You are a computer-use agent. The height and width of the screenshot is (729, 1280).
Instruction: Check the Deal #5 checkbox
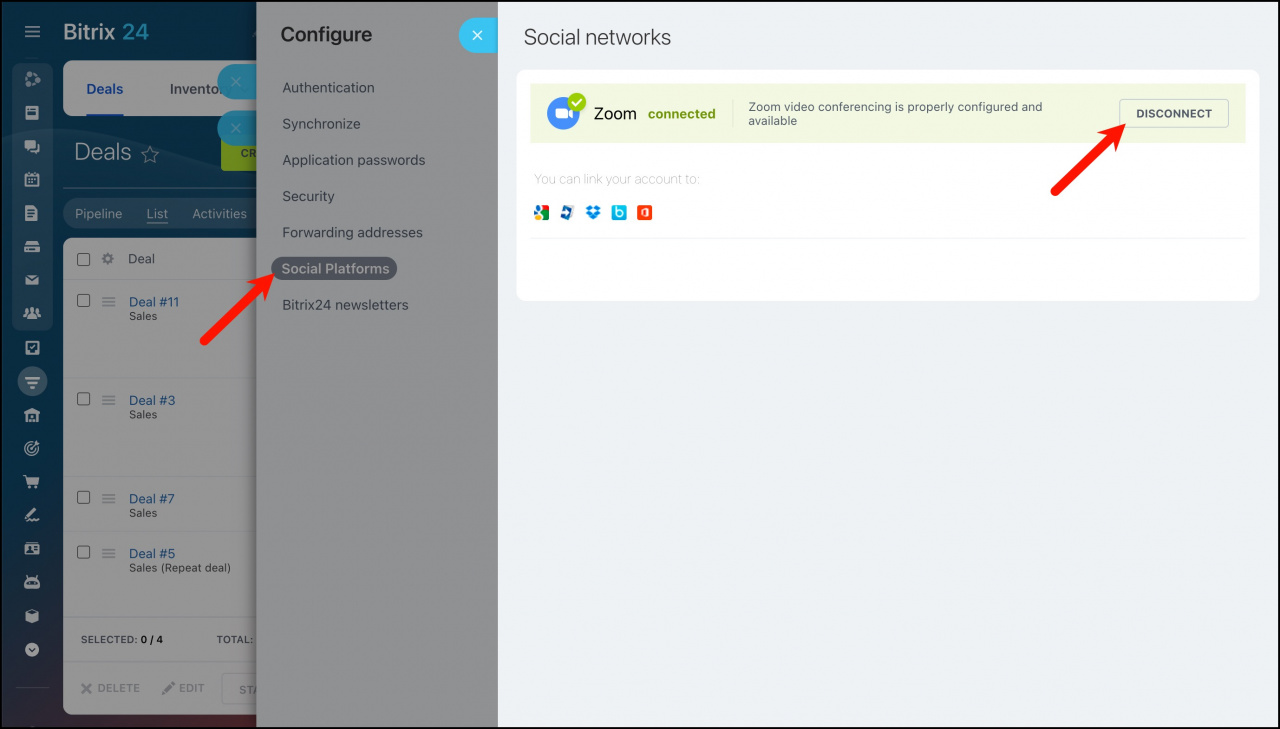coord(84,552)
